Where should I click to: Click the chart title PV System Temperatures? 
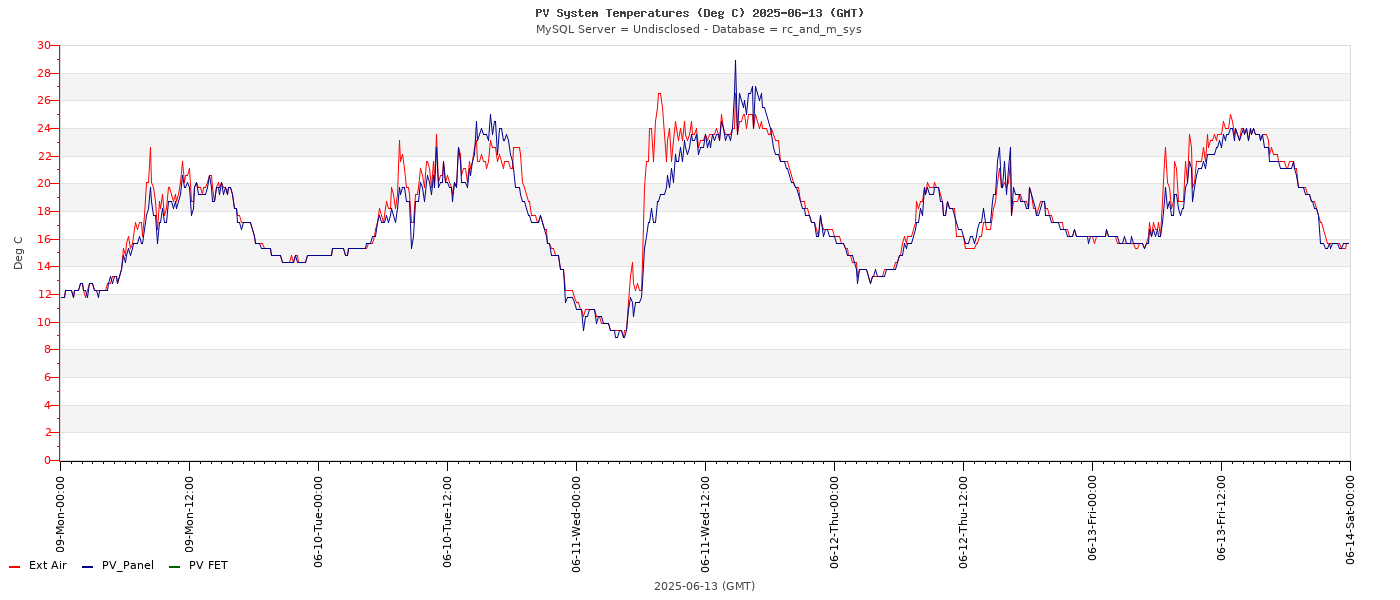(x=700, y=13)
